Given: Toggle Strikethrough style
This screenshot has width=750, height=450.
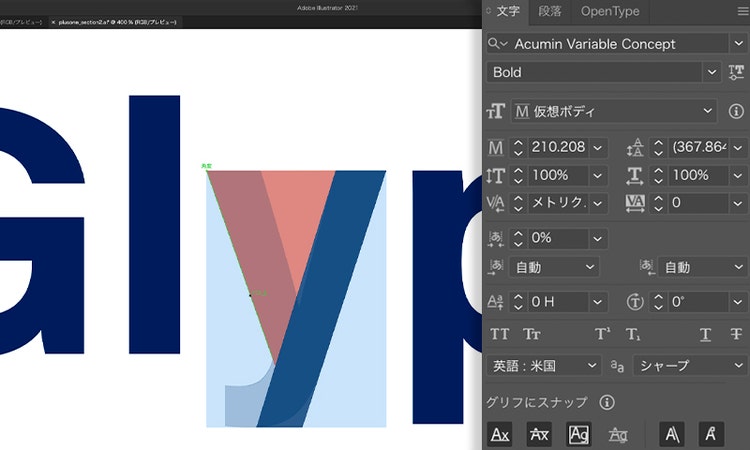Looking at the screenshot, I should (736, 334).
